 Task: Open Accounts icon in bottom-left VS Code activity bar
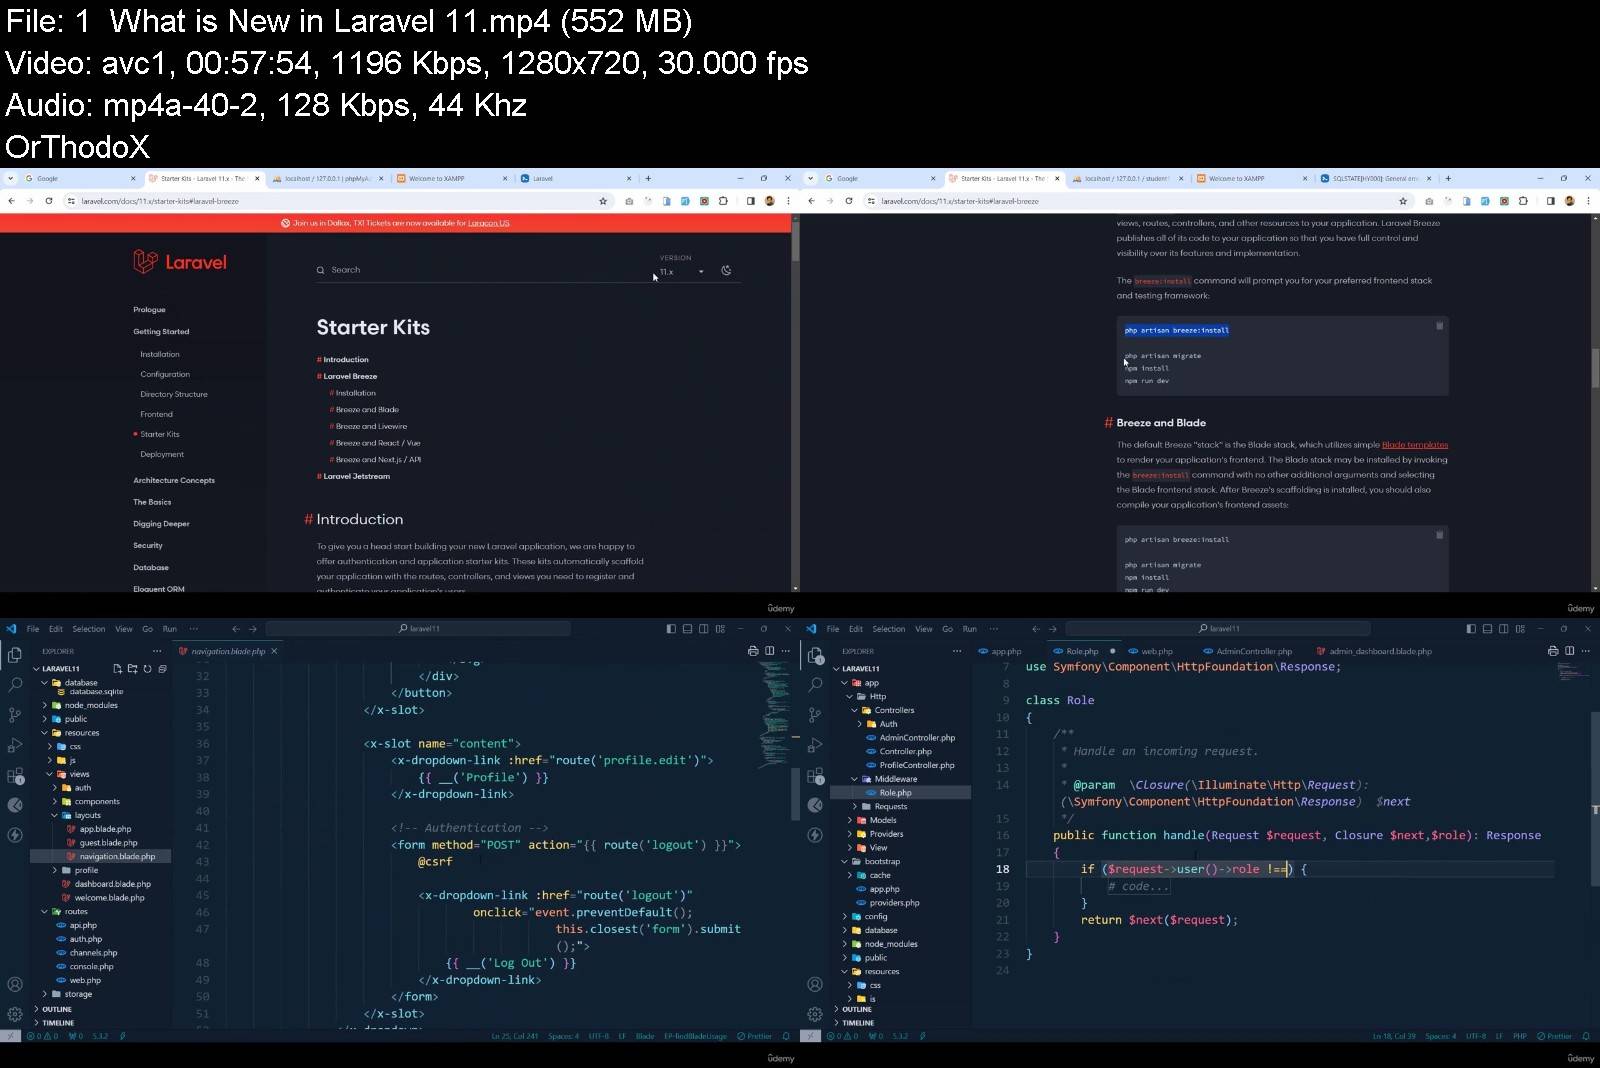pyautogui.click(x=15, y=984)
